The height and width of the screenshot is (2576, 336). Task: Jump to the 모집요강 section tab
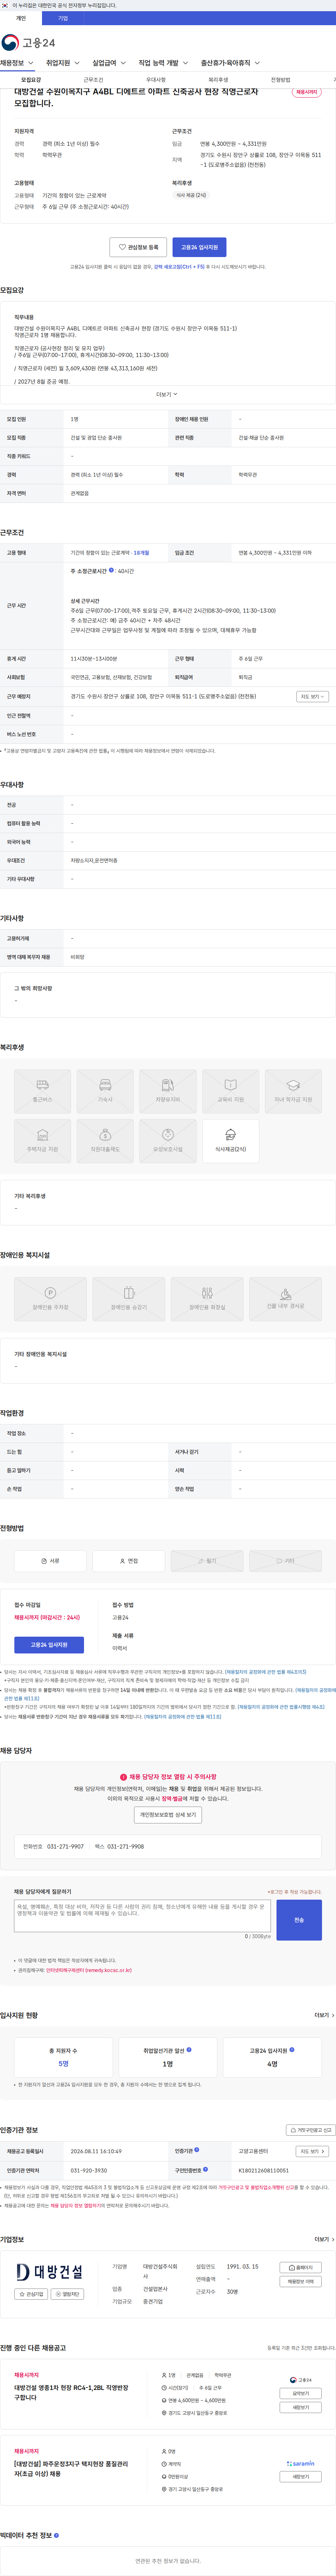pos(31,80)
